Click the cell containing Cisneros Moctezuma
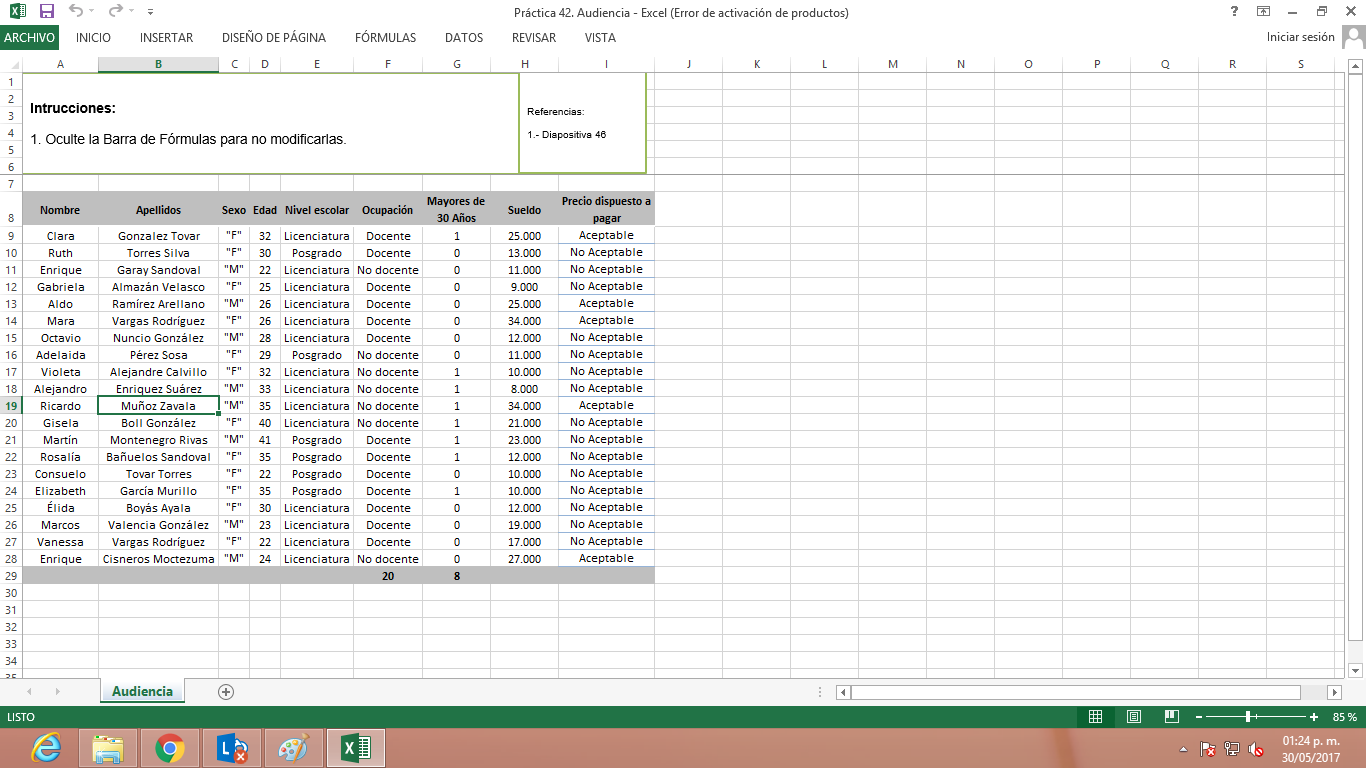This screenshot has width=1366, height=768. (x=158, y=559)
